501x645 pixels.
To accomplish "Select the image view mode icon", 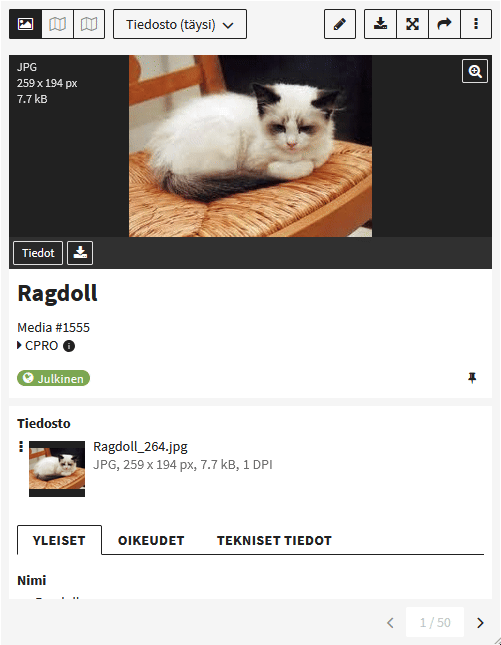I will 26,24.
